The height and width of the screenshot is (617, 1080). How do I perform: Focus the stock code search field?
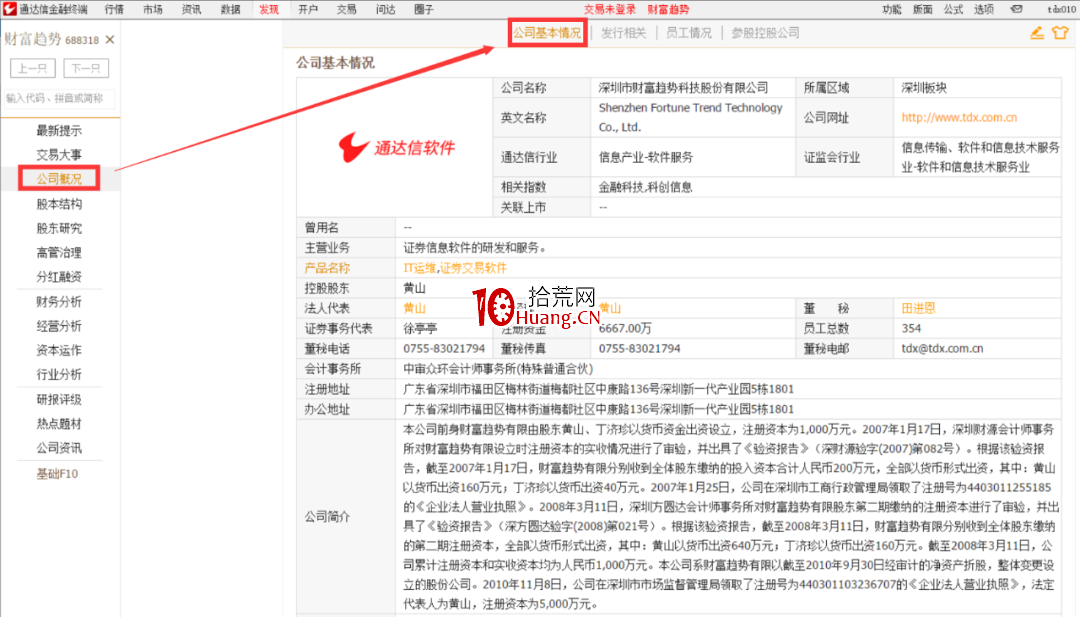point(59,98)
